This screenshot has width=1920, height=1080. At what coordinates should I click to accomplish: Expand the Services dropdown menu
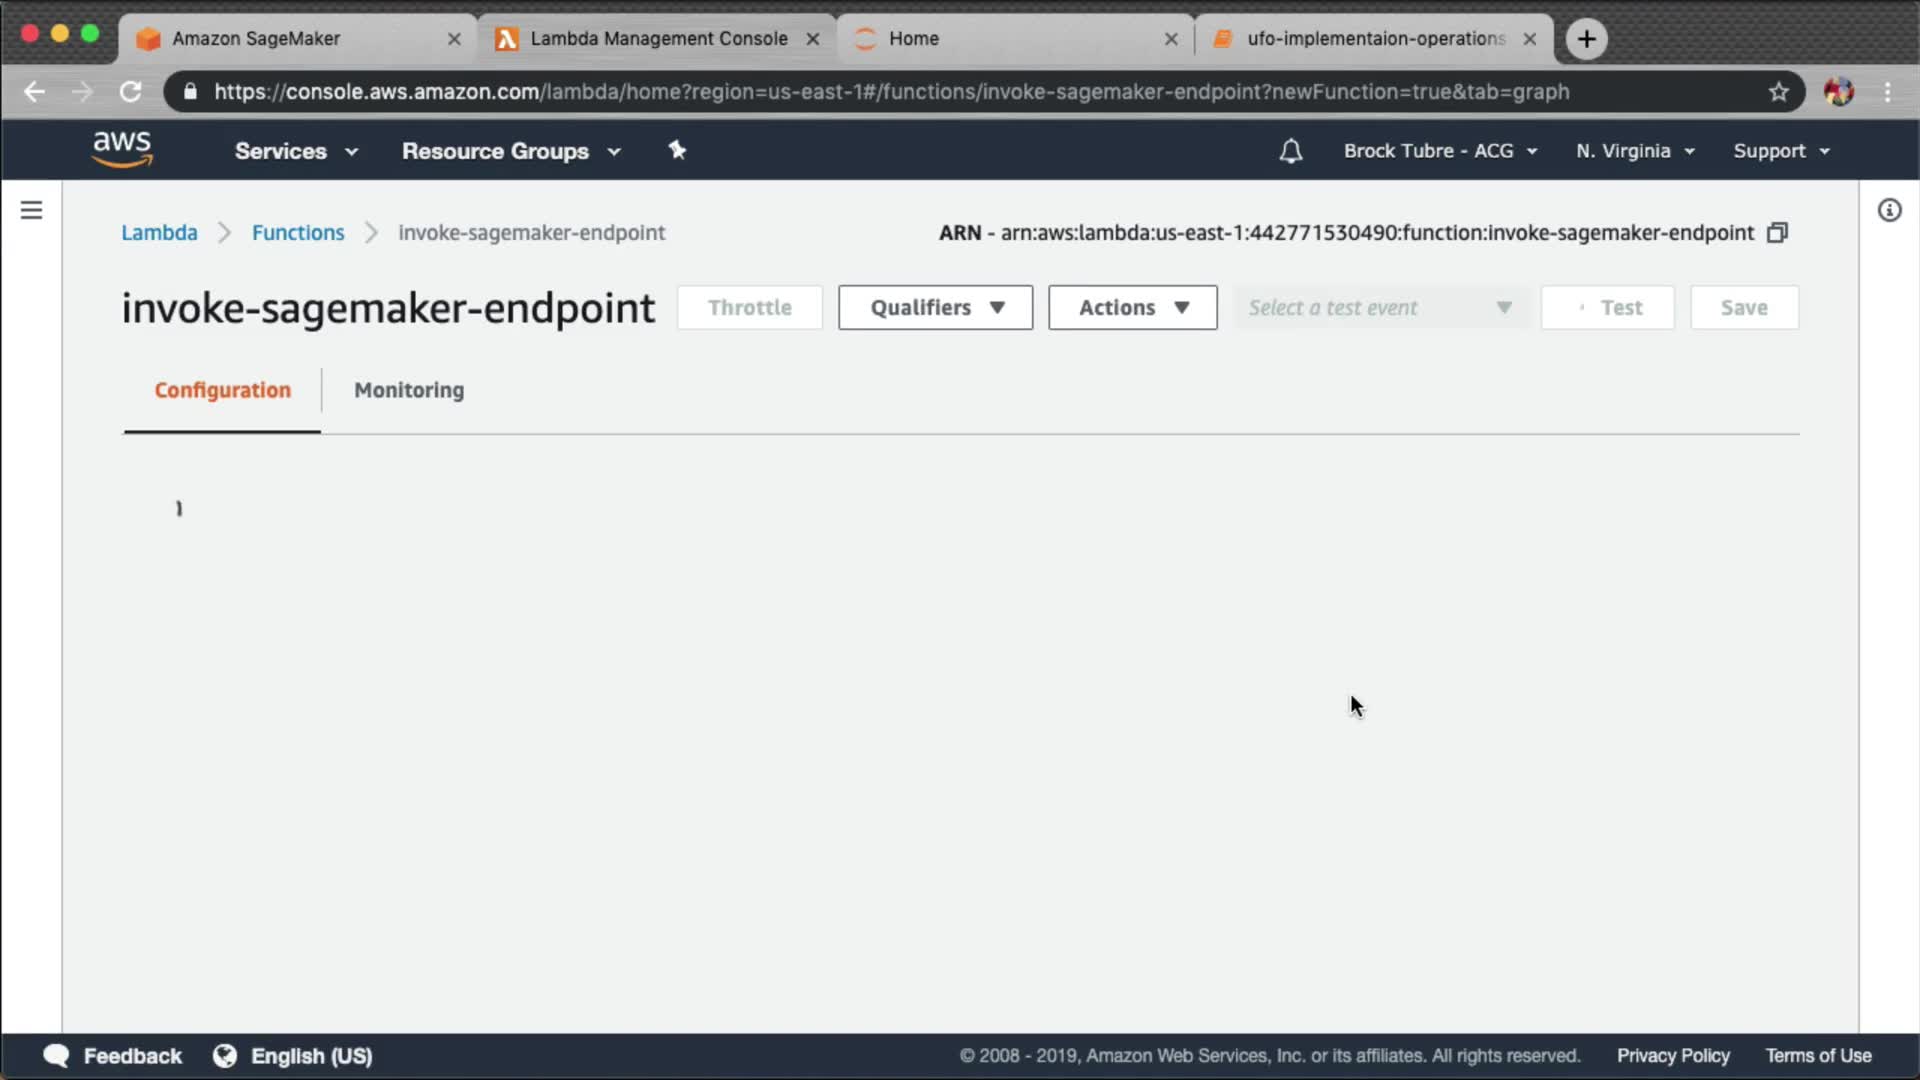[296, 151]
